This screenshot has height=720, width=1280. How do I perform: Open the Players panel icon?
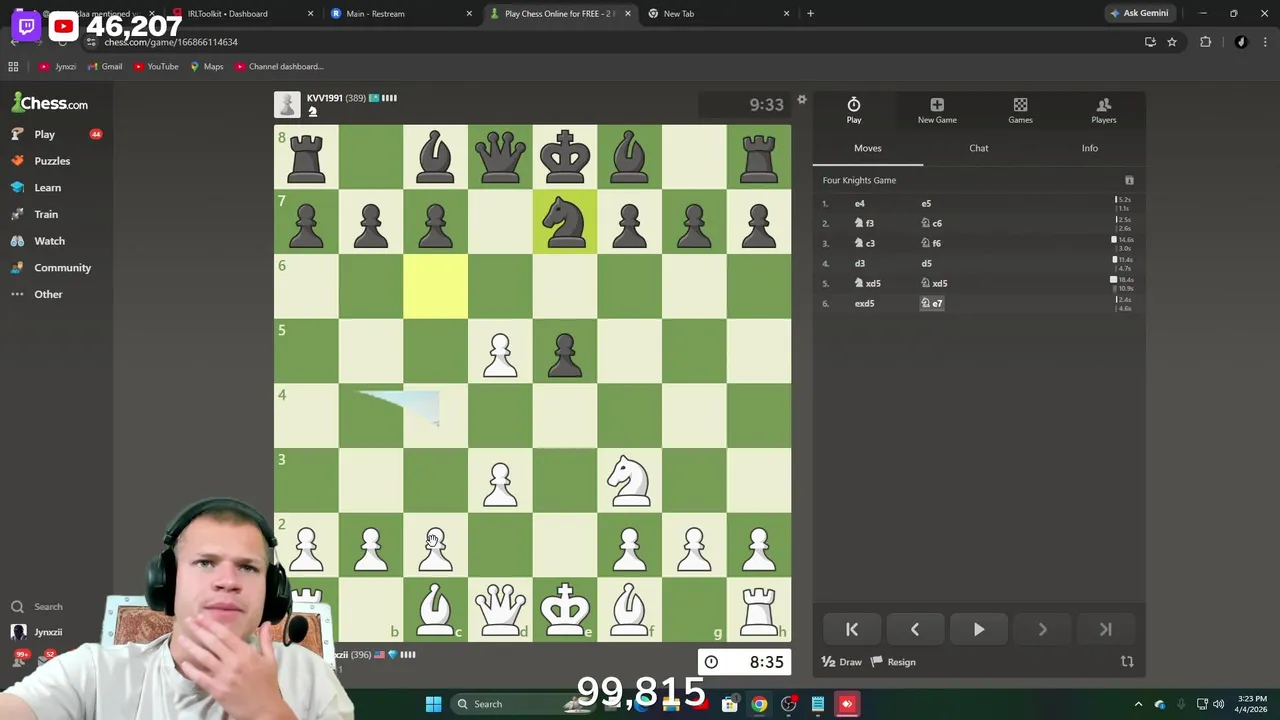point(1104,110)
